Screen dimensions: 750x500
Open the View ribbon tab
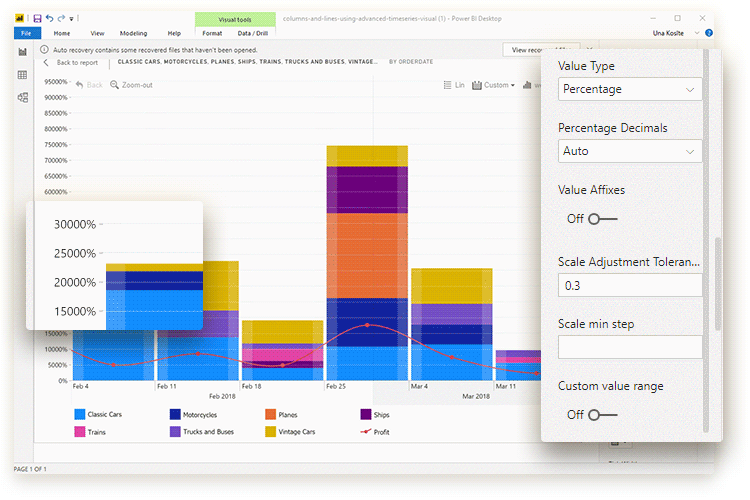pyautogui.click(x=97, y=33)
